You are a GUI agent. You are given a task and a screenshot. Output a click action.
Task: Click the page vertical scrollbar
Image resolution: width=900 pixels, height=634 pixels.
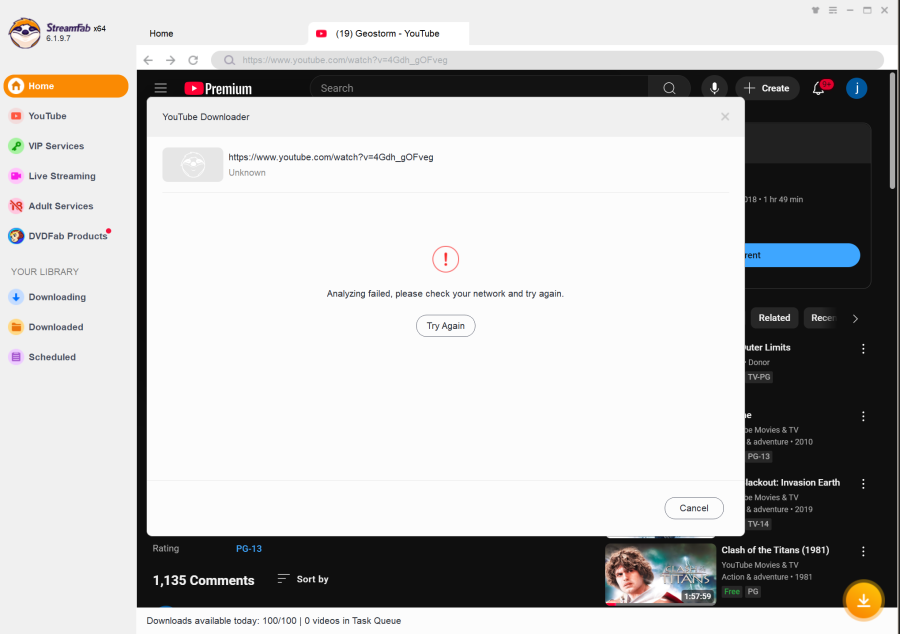tap(892, 131)
